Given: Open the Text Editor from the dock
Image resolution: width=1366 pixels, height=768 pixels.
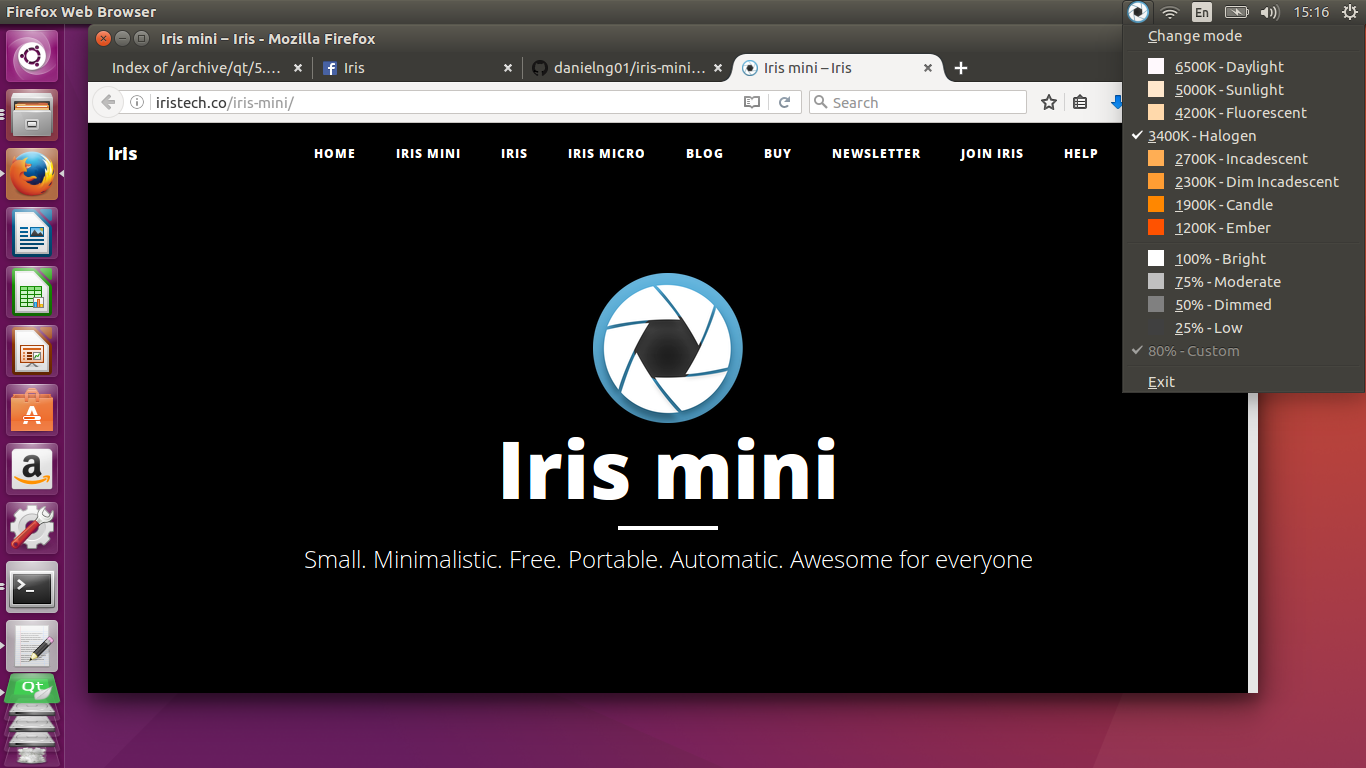Looking at the screenshot, I should coord(32,647).
